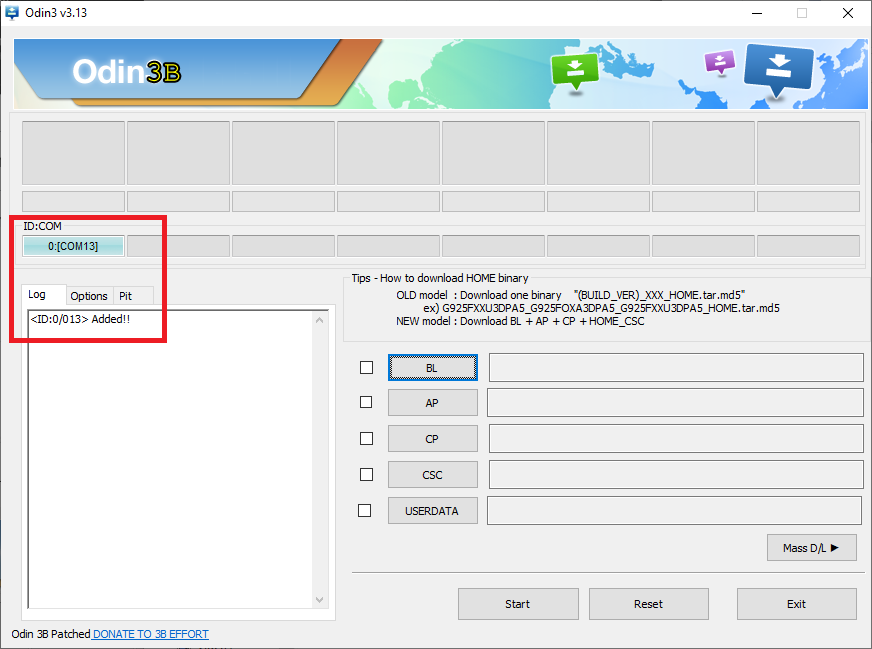The image size is (872, 649).
Task: Browse for an AP firmware file
Action: tap(433, 403)
